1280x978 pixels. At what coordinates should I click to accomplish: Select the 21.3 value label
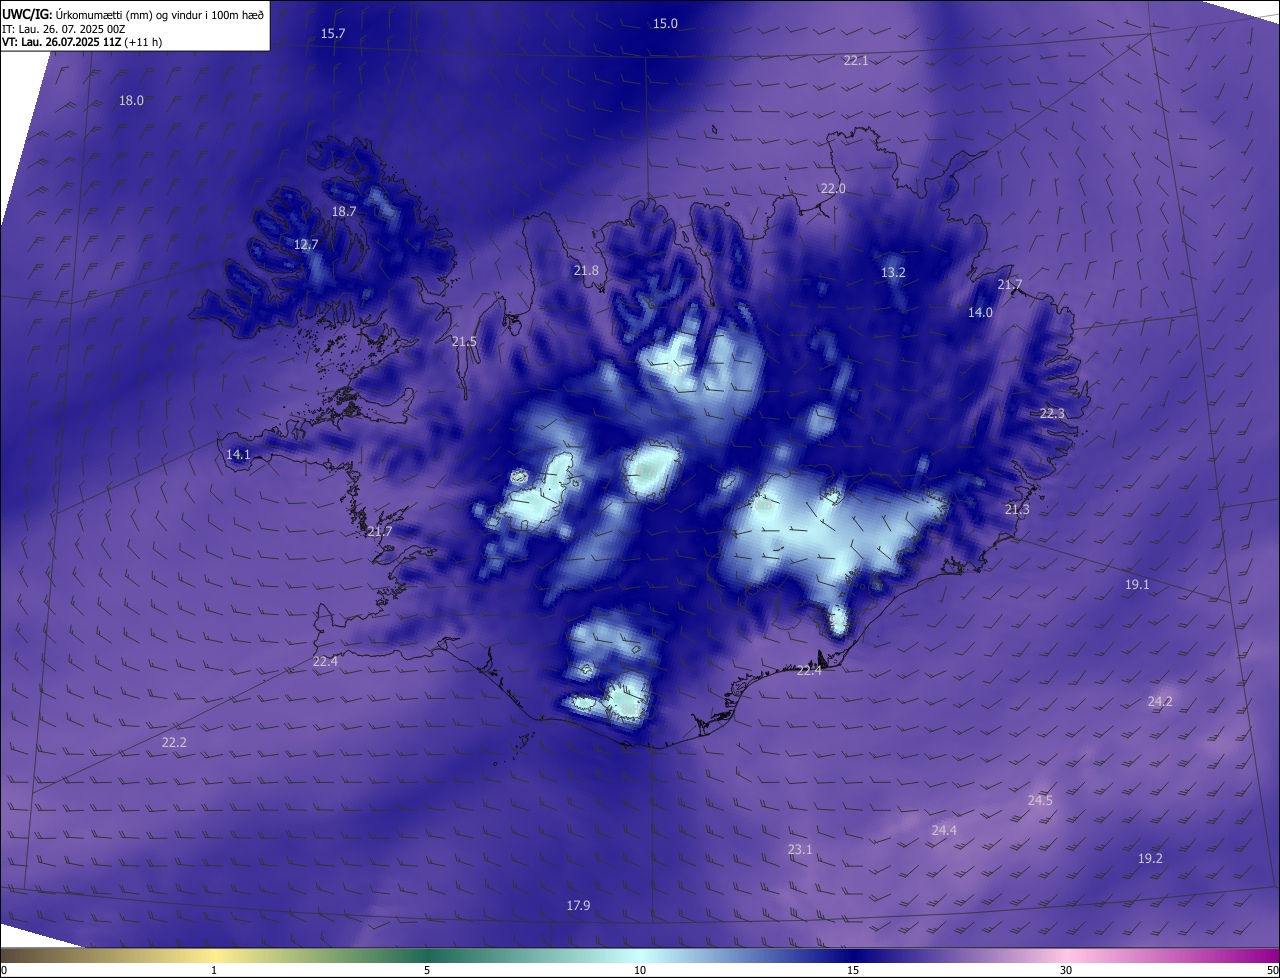pyautogui.click(x=1017, y=511)
